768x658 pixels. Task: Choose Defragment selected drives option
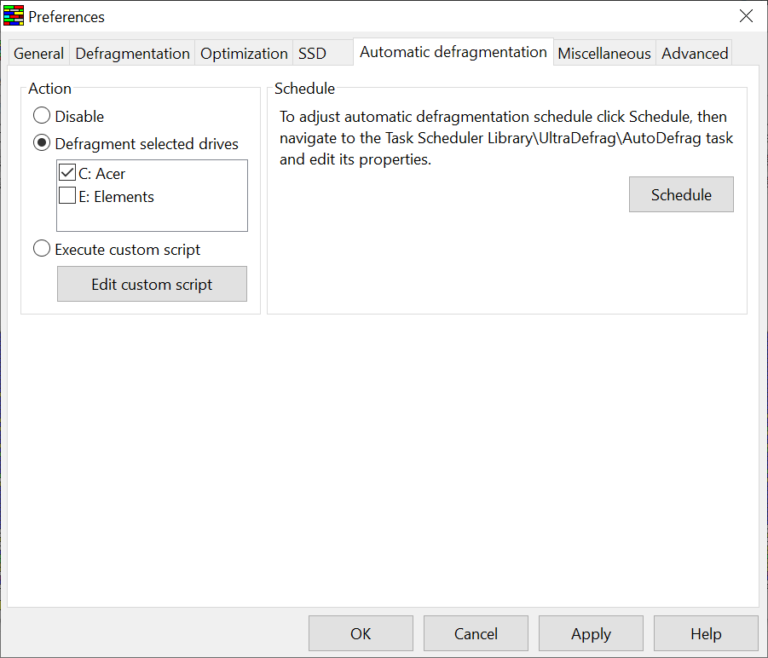coord(42,143)
